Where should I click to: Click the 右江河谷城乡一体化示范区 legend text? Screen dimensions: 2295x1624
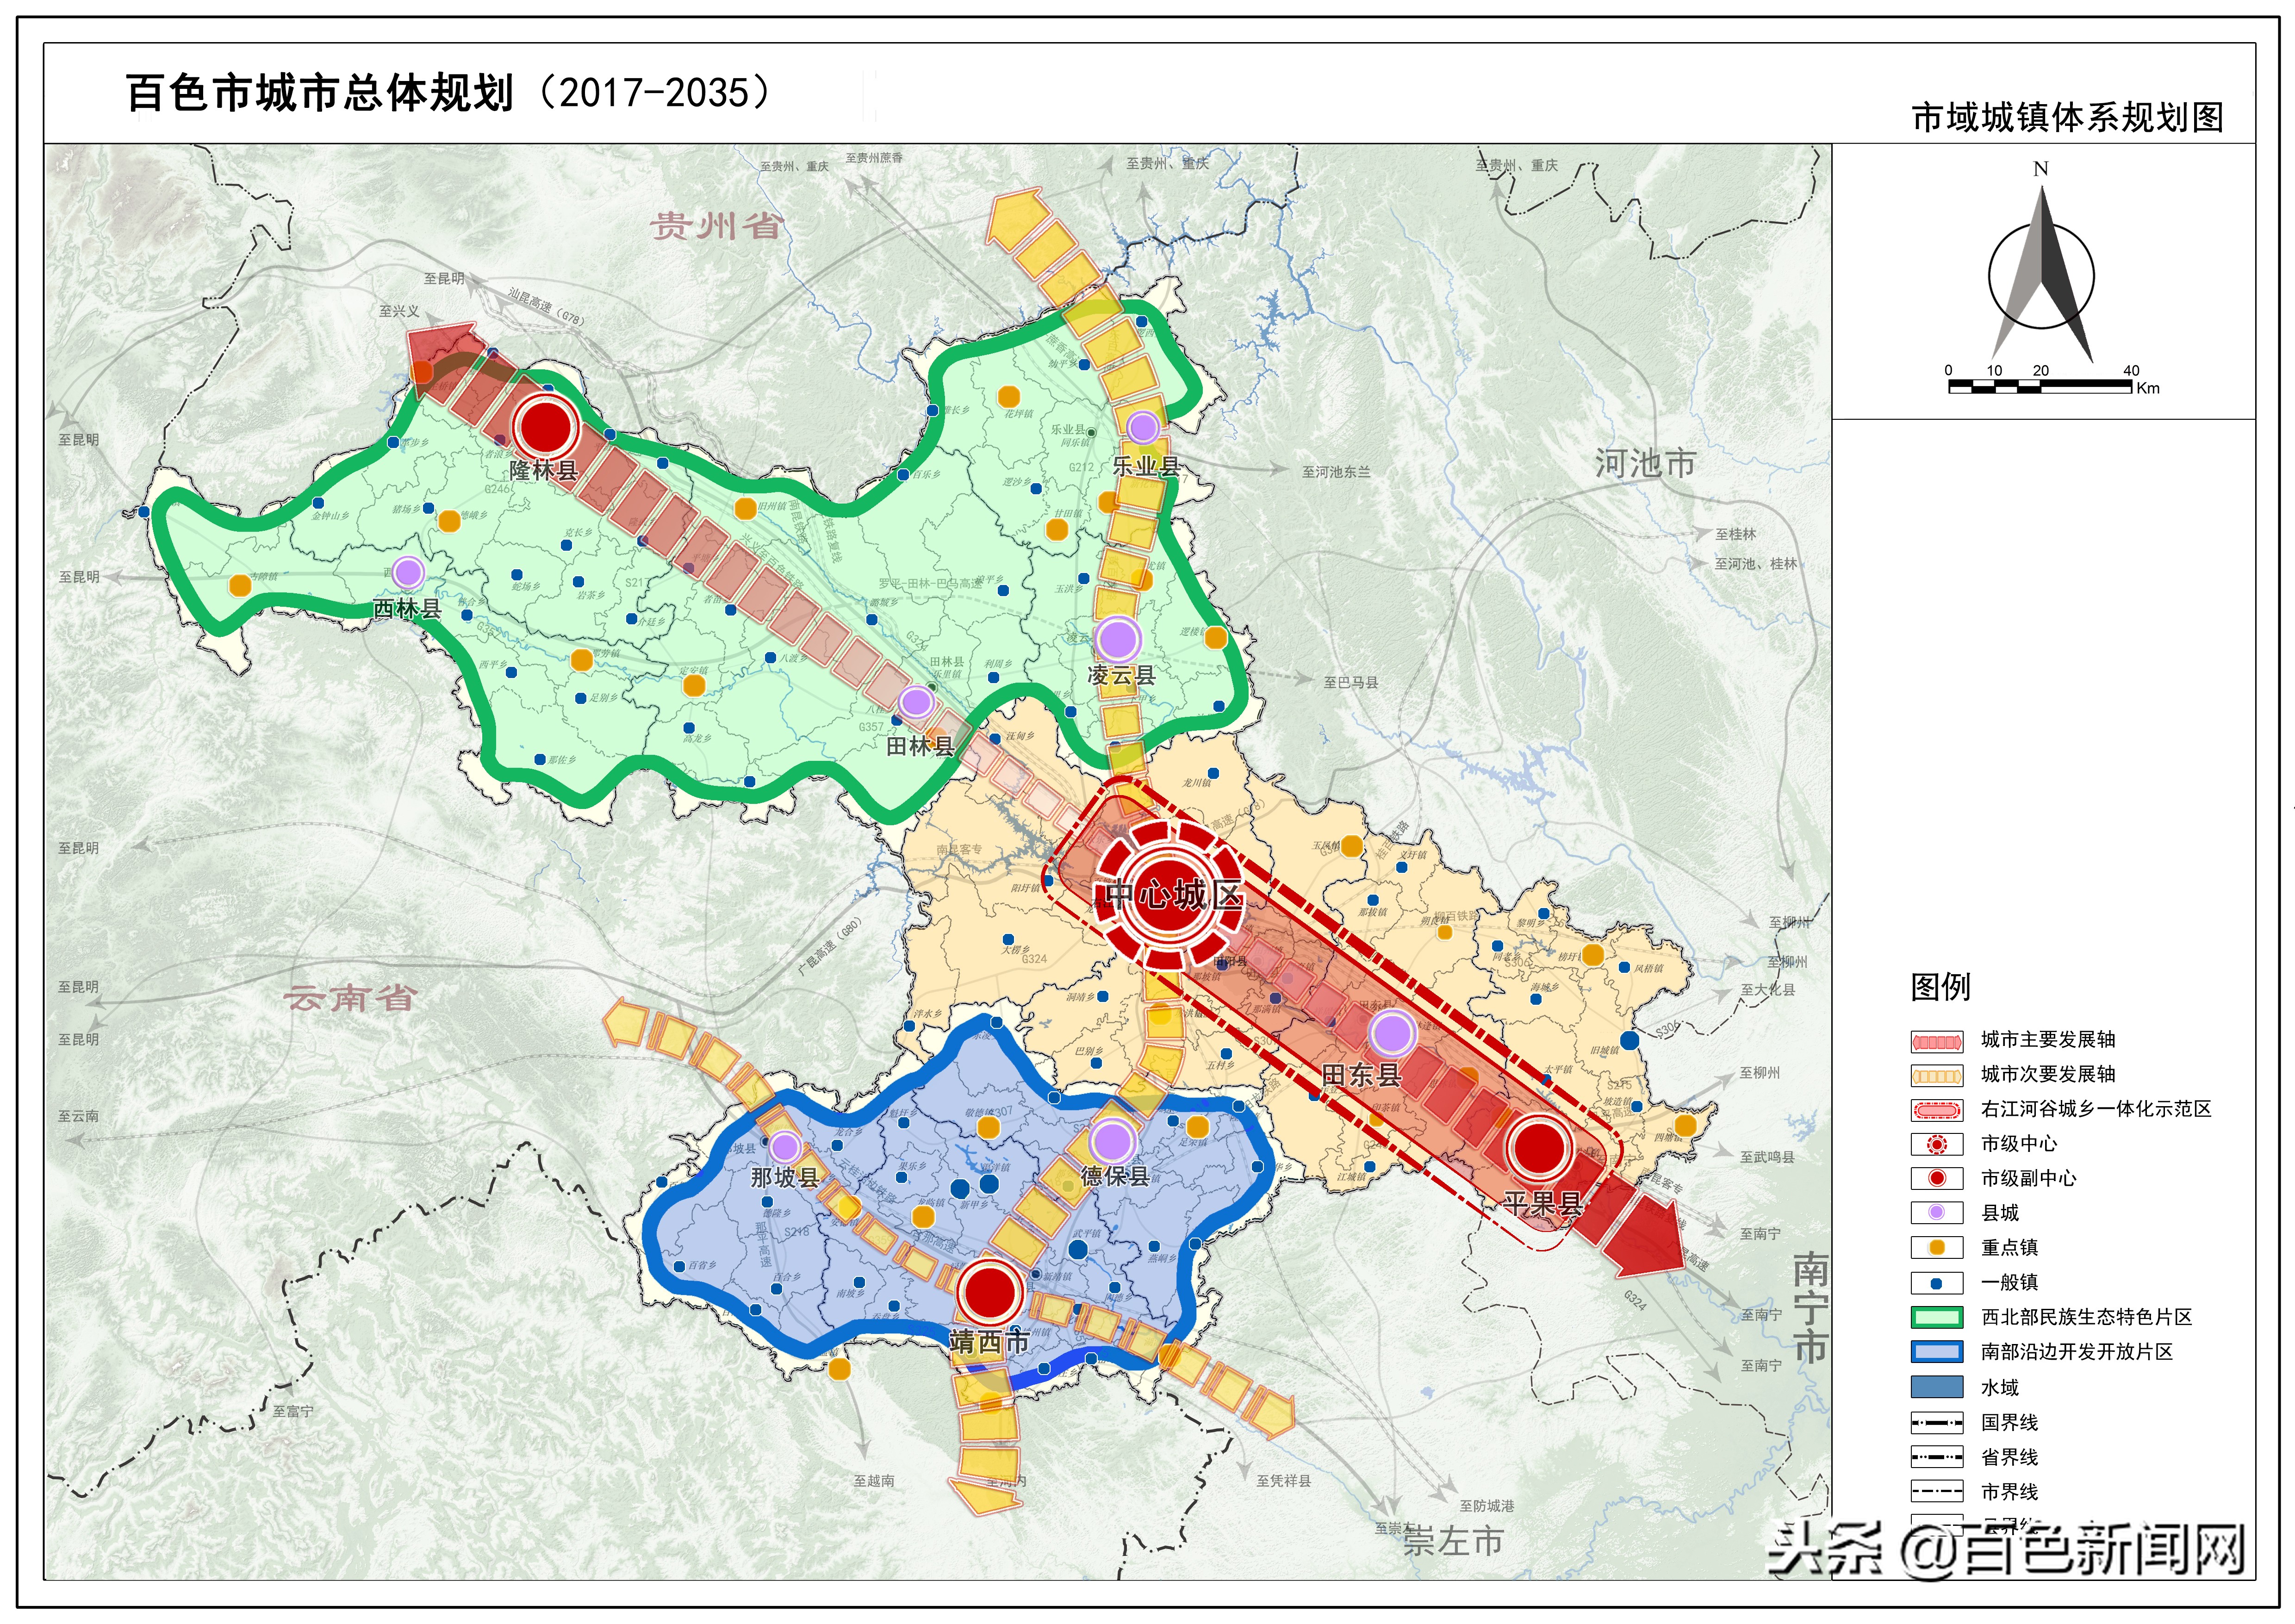tap(2096, 1109)
